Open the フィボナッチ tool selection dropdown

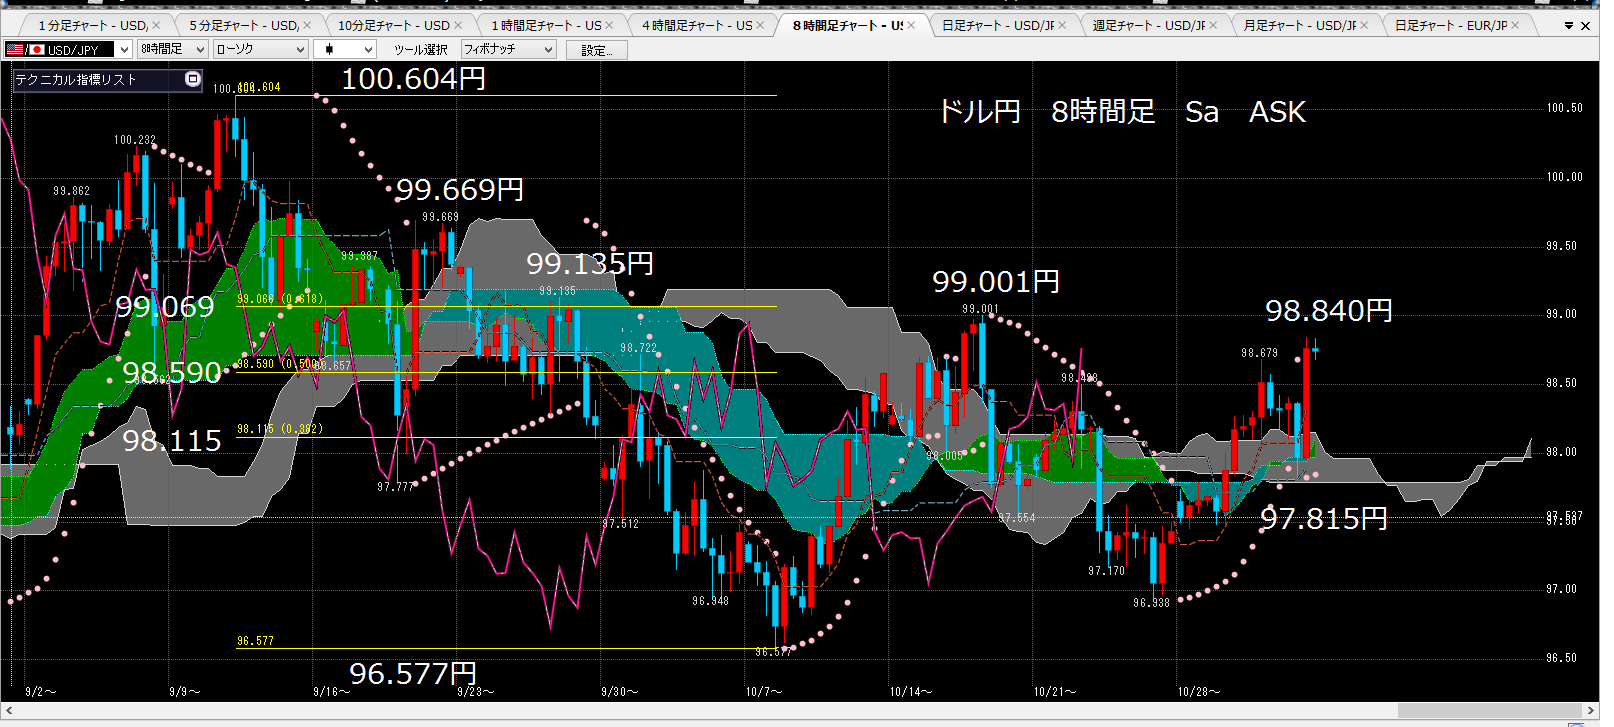tap(547, 49)
